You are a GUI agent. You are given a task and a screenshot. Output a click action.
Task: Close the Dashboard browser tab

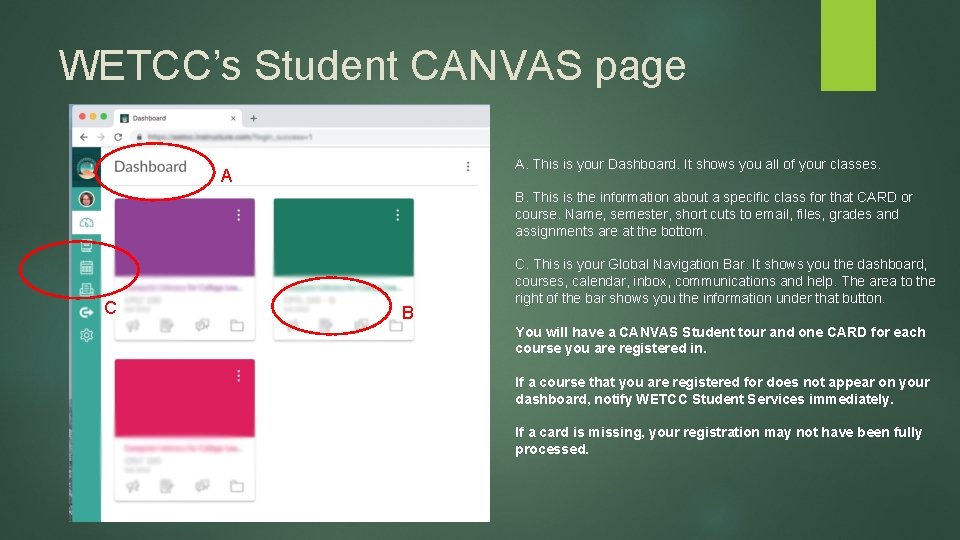point(233,118)
